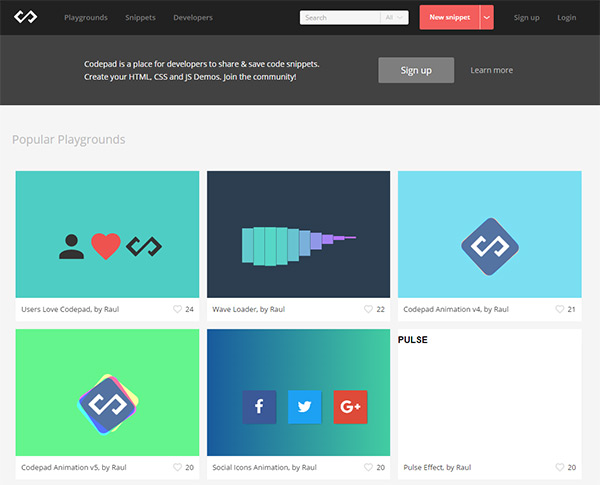Click the Google Plus icon
This screenshot has height=485, width=600.
click(350, 407)
